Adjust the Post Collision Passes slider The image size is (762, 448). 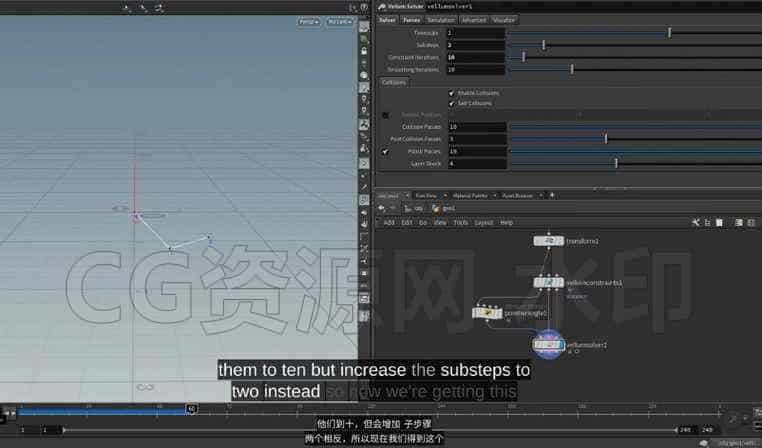[x=606, y=139]
